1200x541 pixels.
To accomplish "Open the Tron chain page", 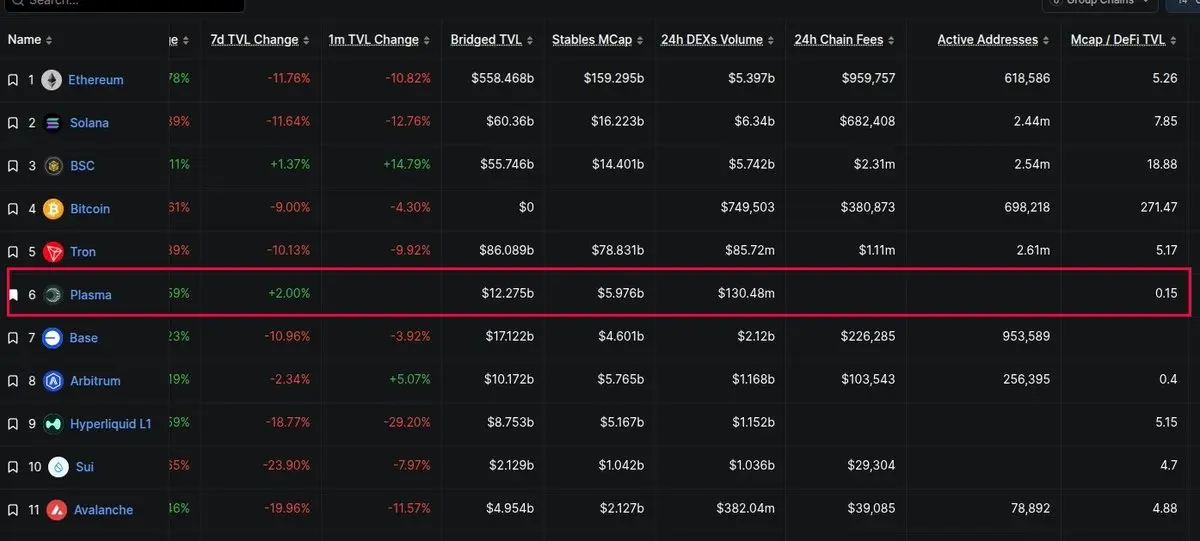I will [x=83, y=252].
